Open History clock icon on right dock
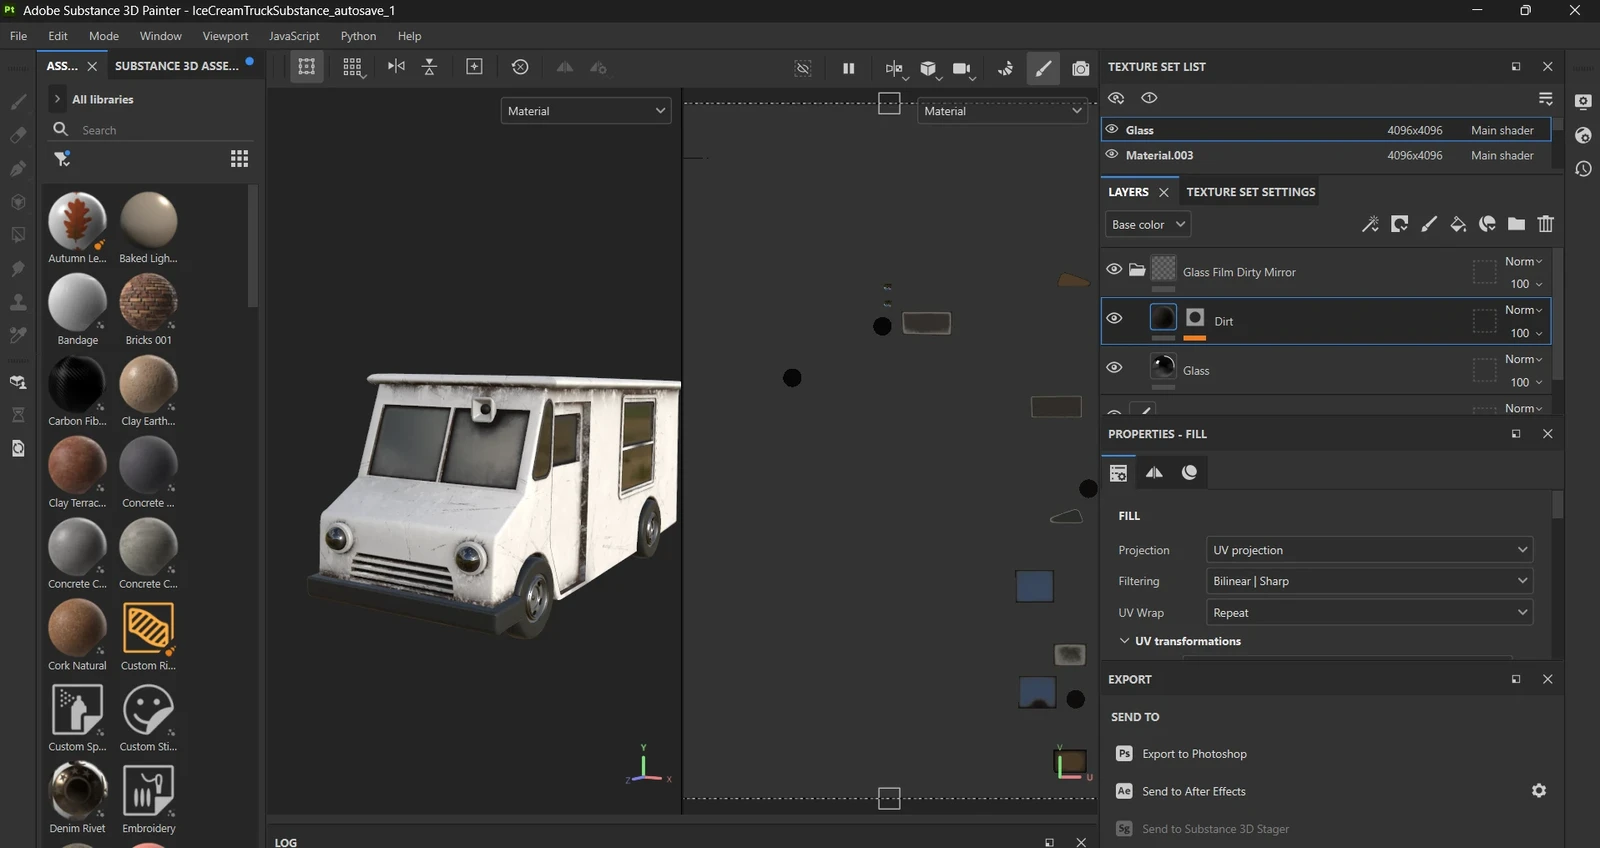 [1583, 169]
